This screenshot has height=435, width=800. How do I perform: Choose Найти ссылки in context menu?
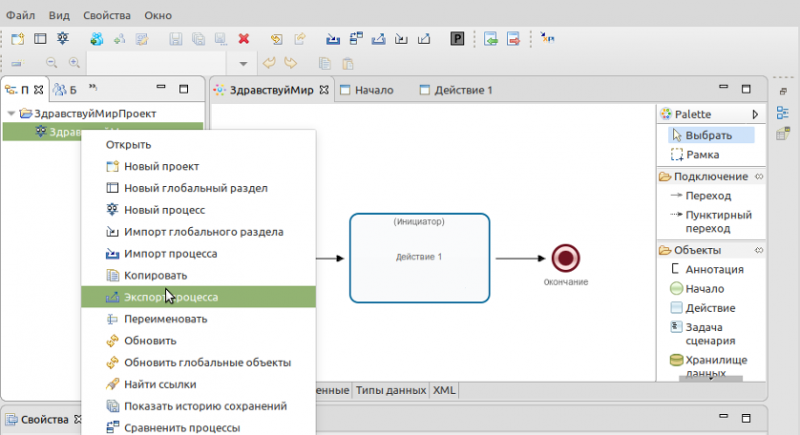[x=198, y=384]
